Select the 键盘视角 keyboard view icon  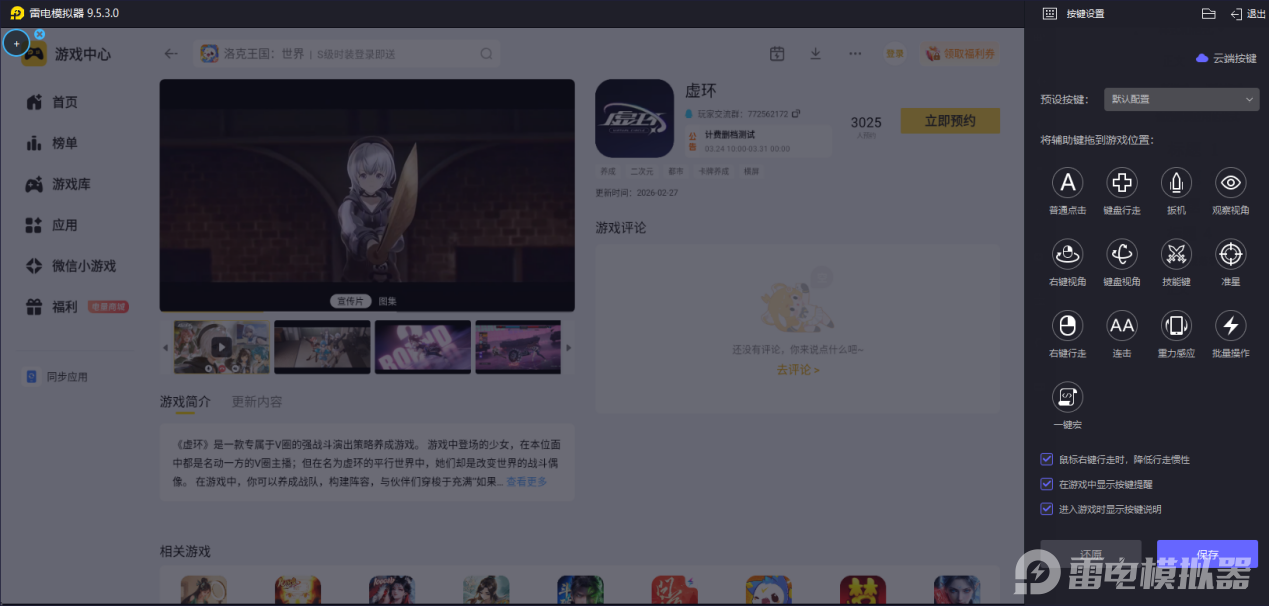[x=1122, y=254]
